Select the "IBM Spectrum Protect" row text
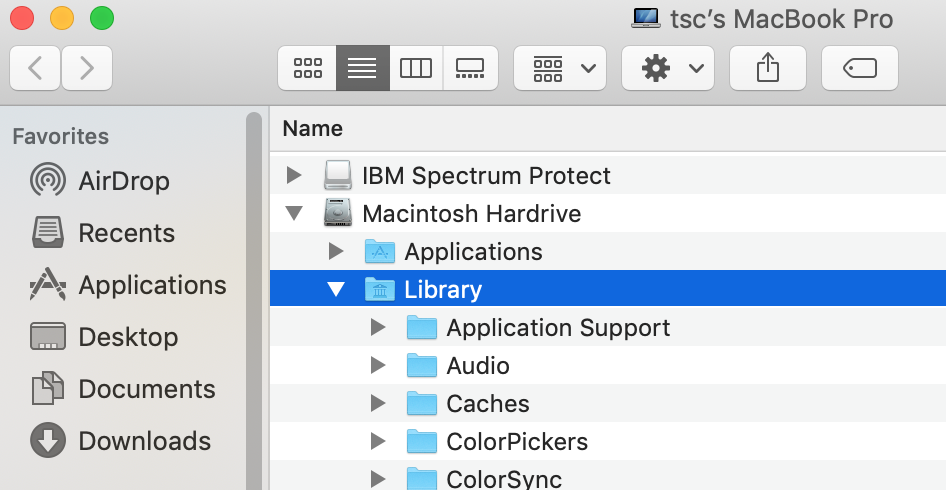 point(486,176)
